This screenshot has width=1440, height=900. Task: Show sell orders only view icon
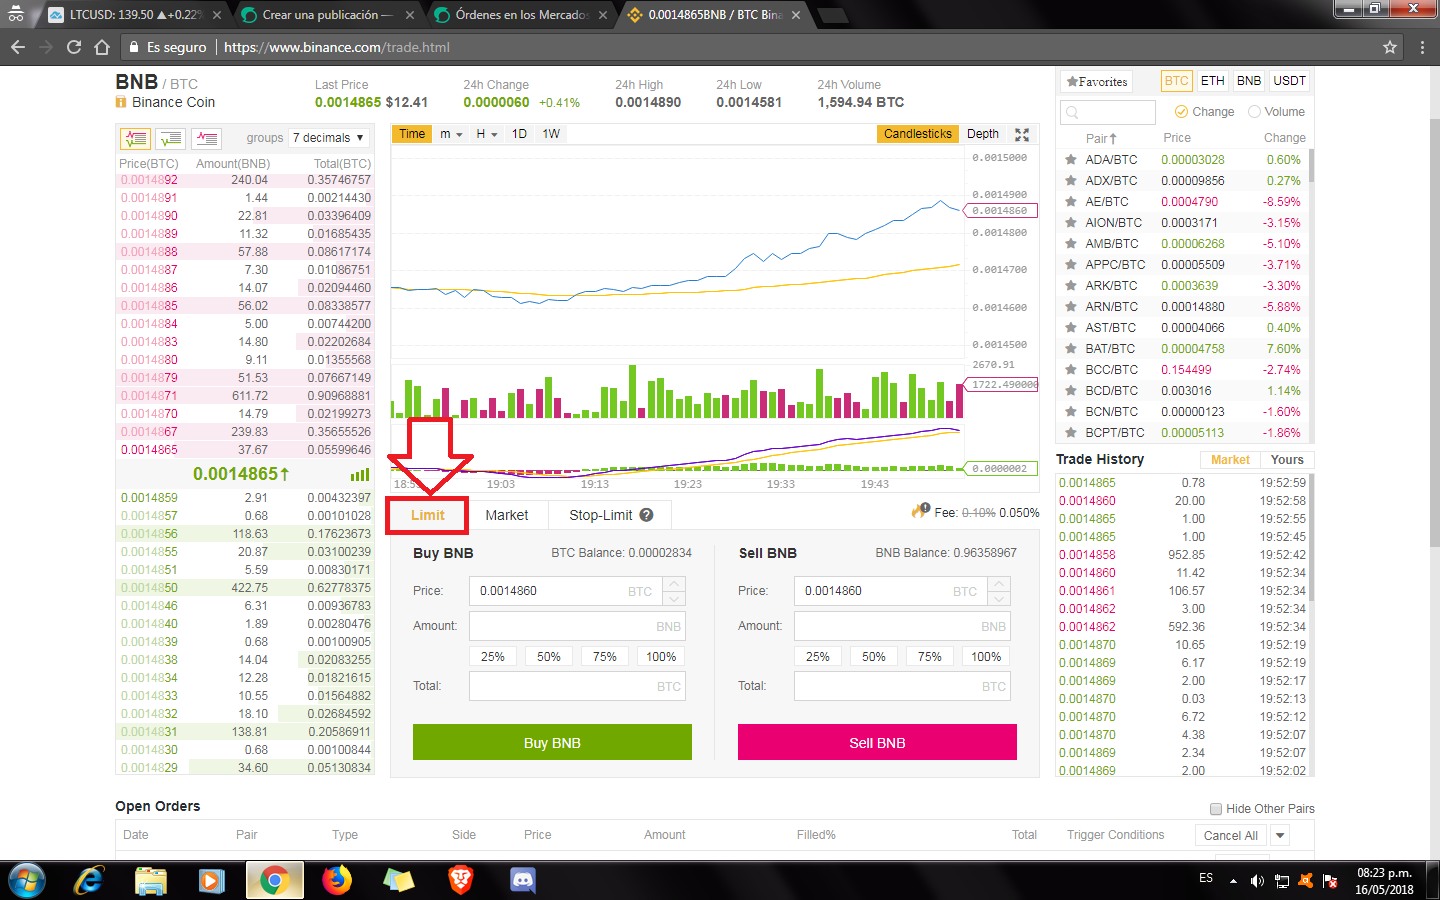(x=207, y=139)
